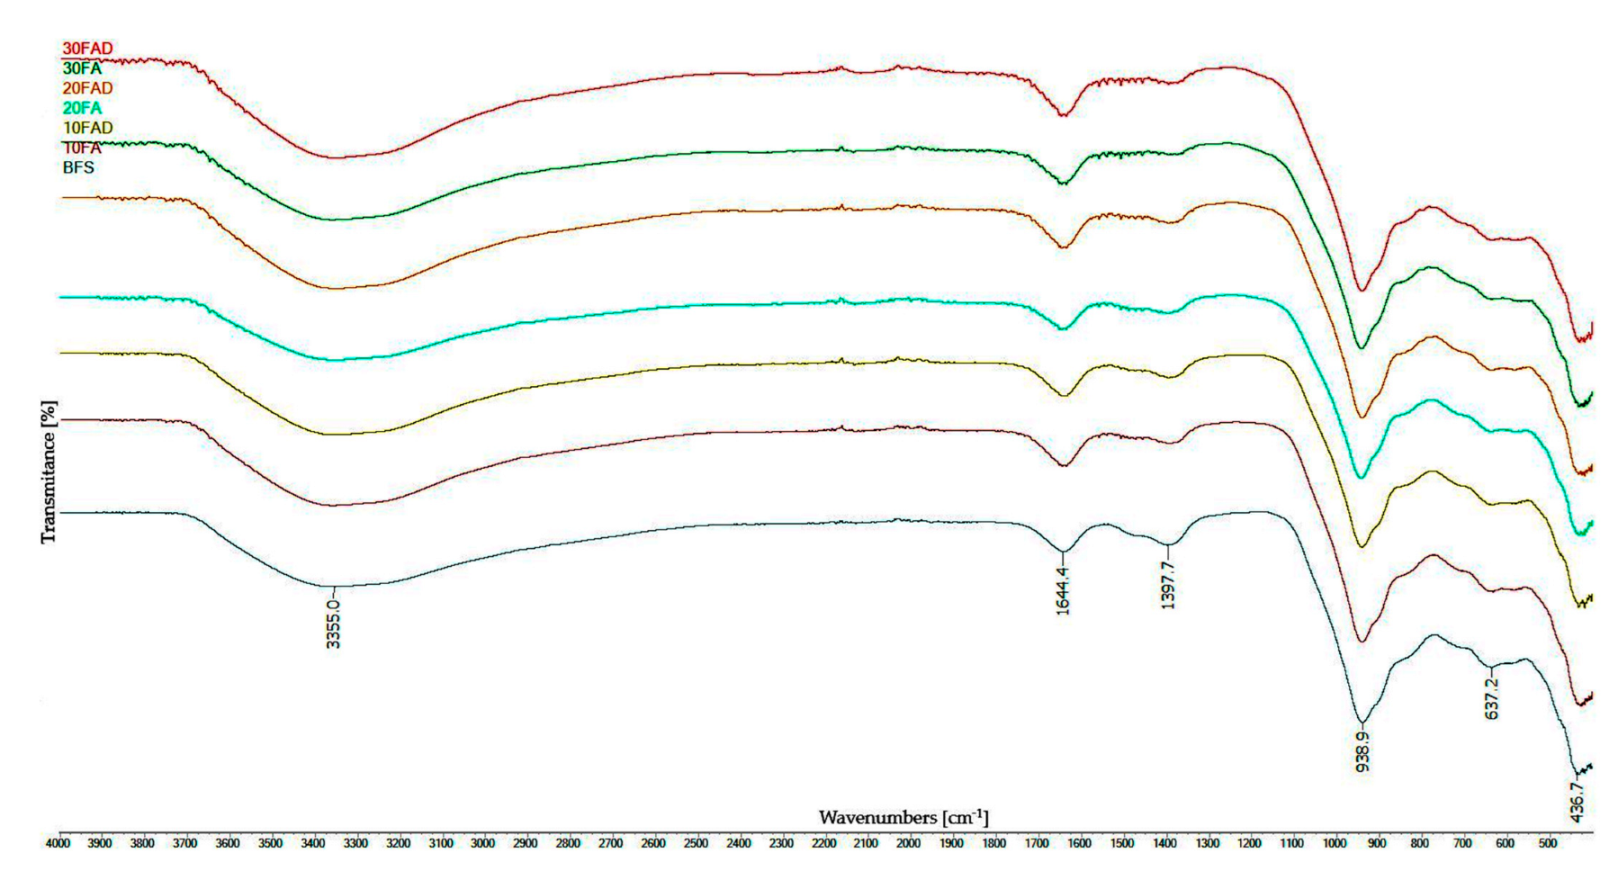Image resolution: width=1618 pixels, height=880 pixels.
Task: Click the 1644.4 peak label
Action: click(1063, 590)
